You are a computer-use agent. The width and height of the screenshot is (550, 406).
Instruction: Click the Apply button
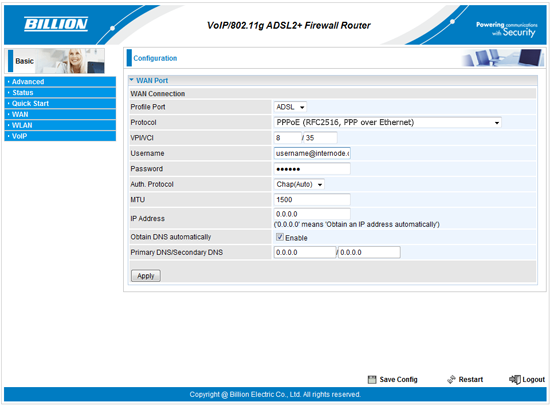click(146, 276)
